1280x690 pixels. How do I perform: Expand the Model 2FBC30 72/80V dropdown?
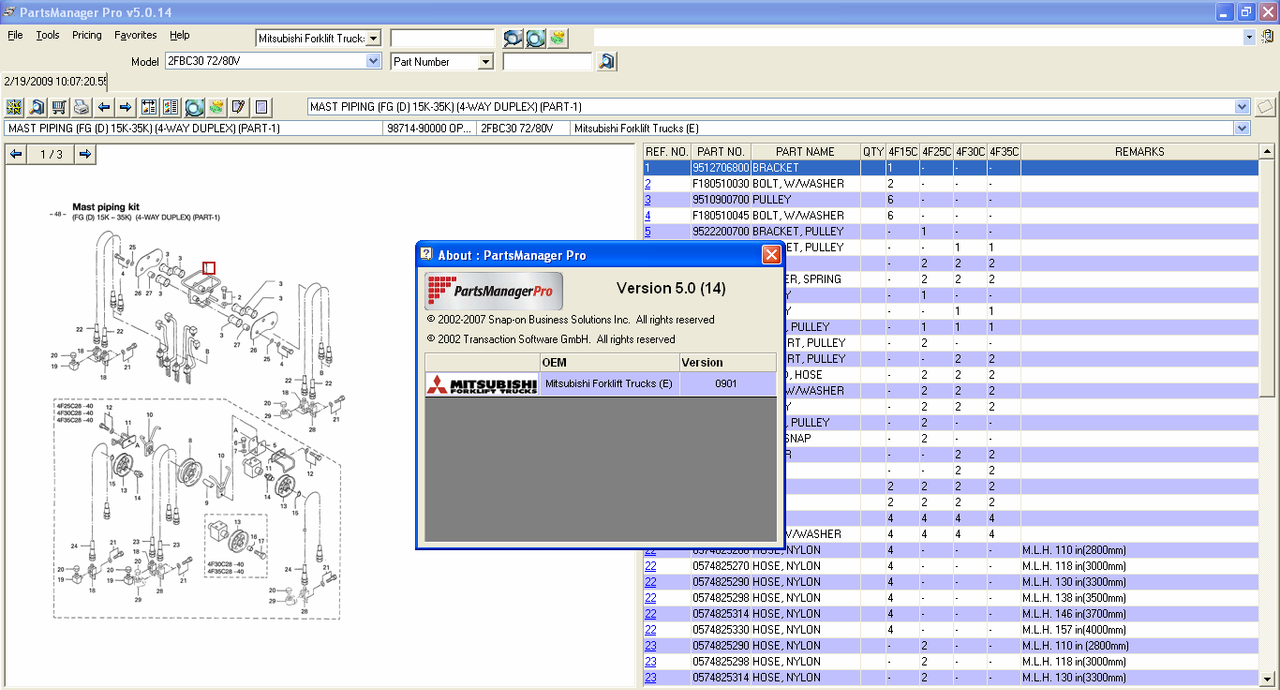coord(374,61)
